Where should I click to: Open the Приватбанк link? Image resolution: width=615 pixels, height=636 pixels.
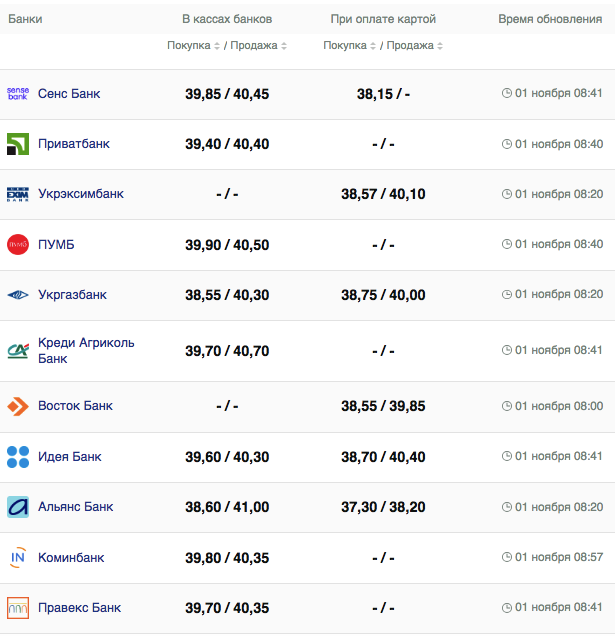(x=74, y=144)
